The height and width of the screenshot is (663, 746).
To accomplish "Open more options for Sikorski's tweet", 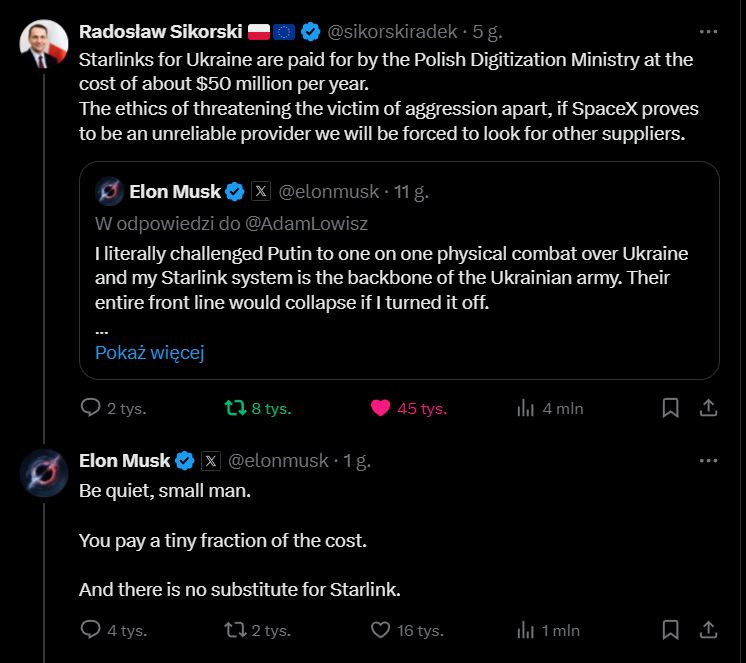I will pyautogui.click(x=707, y=31).
